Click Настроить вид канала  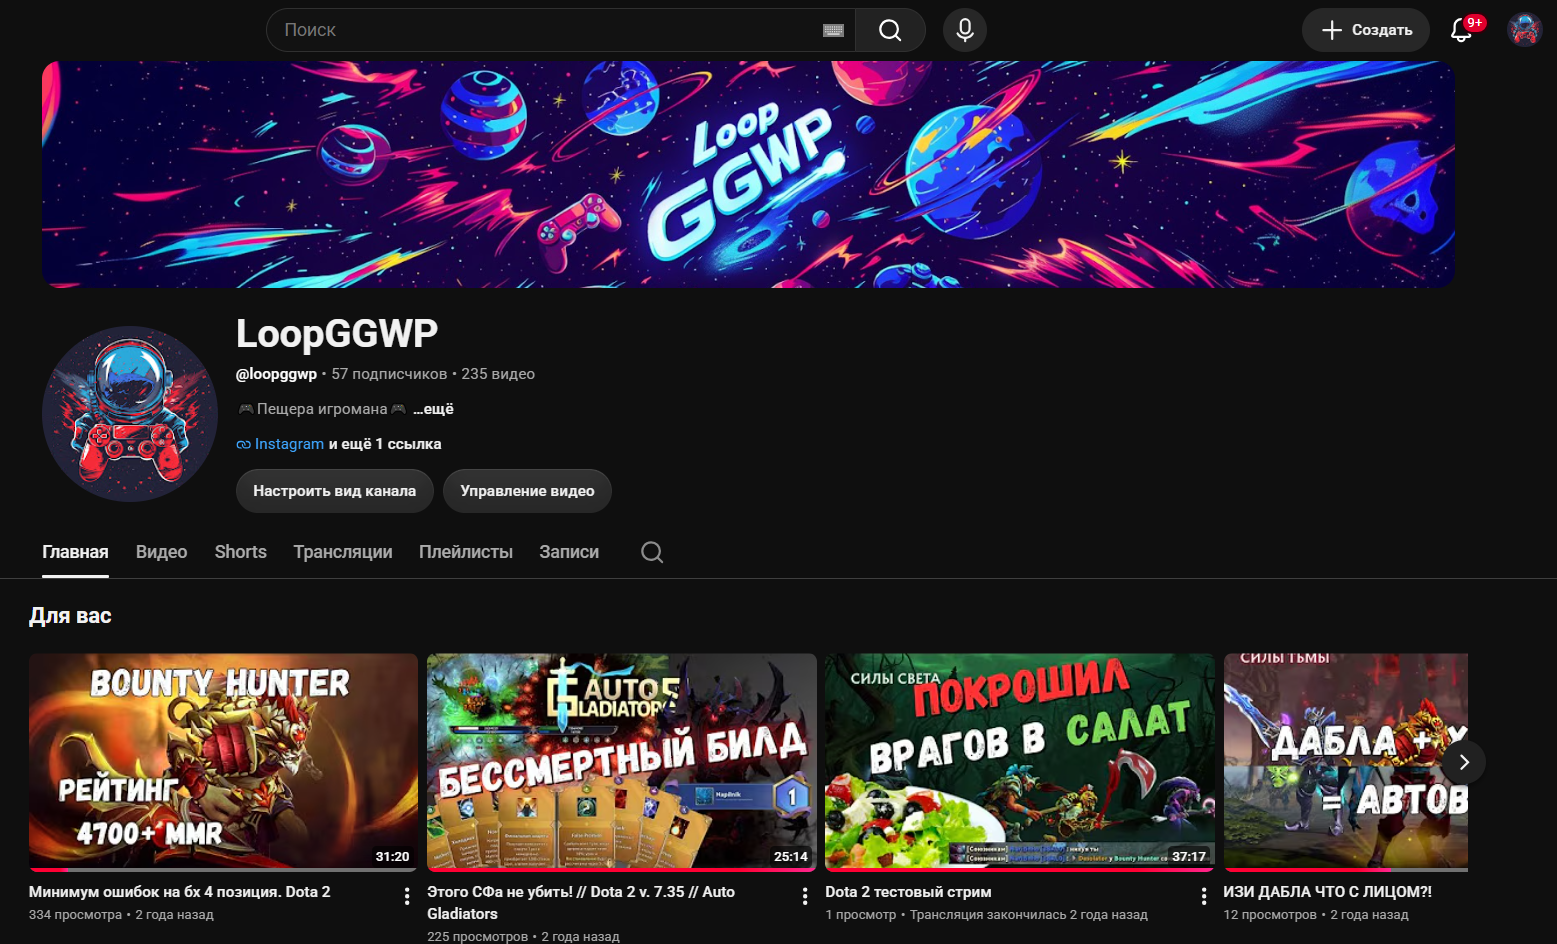pyautogui.click(x=335, y=491)
